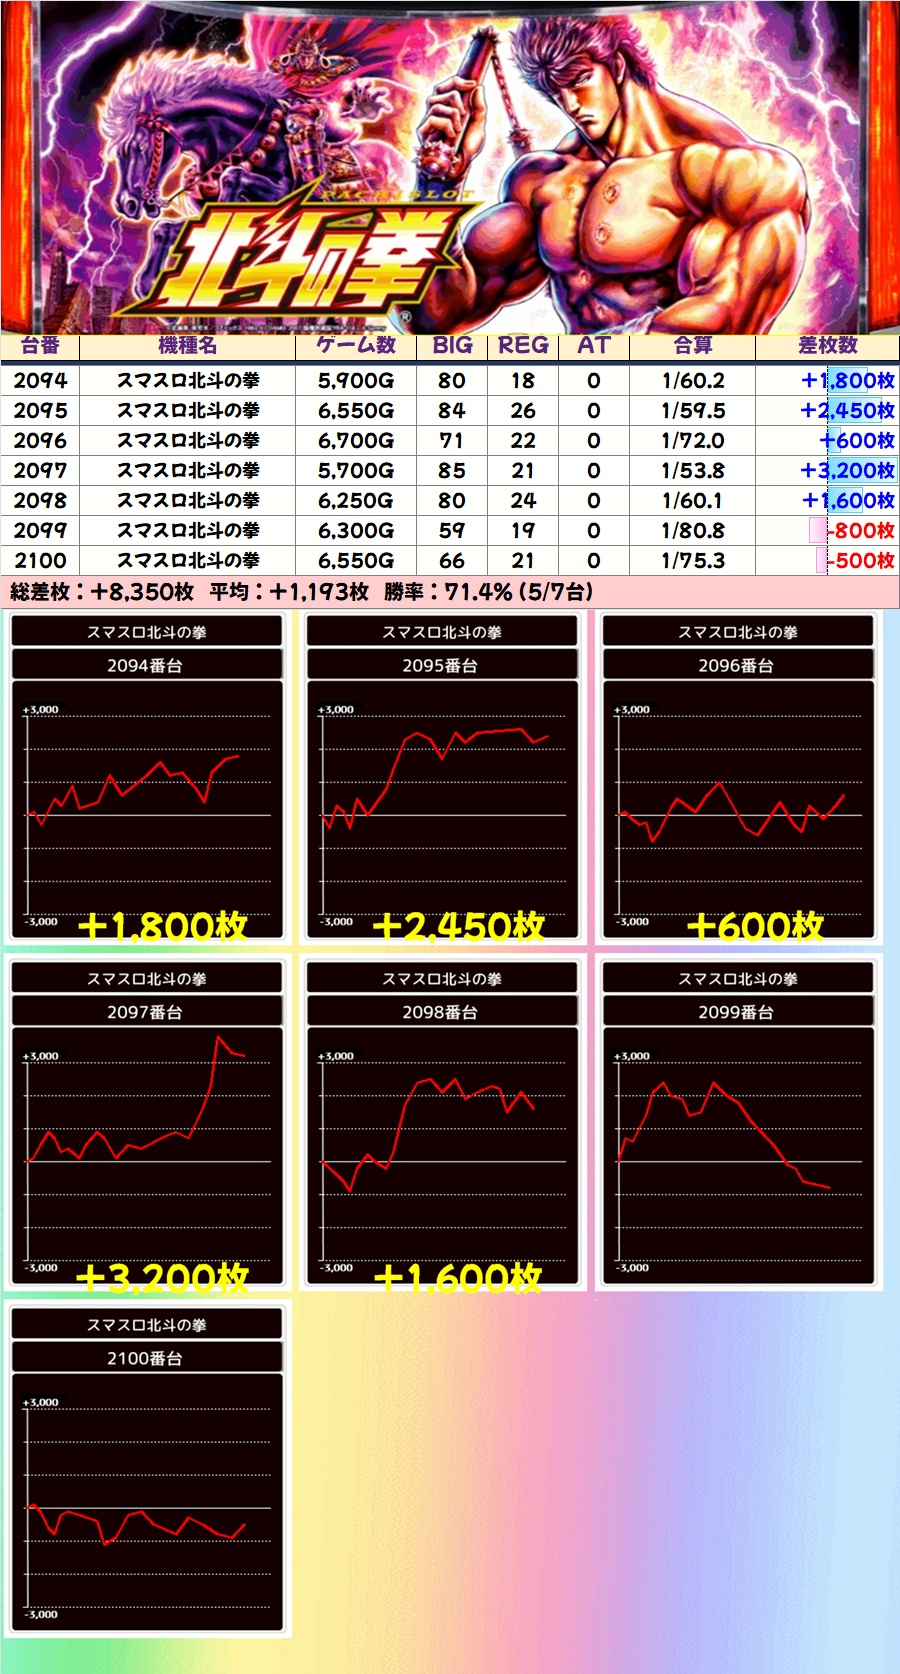900x1674 pixels.
Task: Click the 6,250G game count for 2098
Action: [355, 501]
